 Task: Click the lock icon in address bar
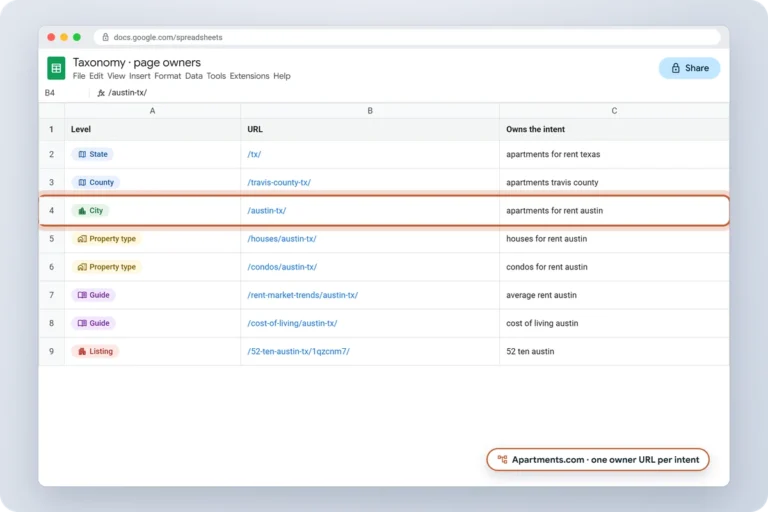tap(105, 37)
